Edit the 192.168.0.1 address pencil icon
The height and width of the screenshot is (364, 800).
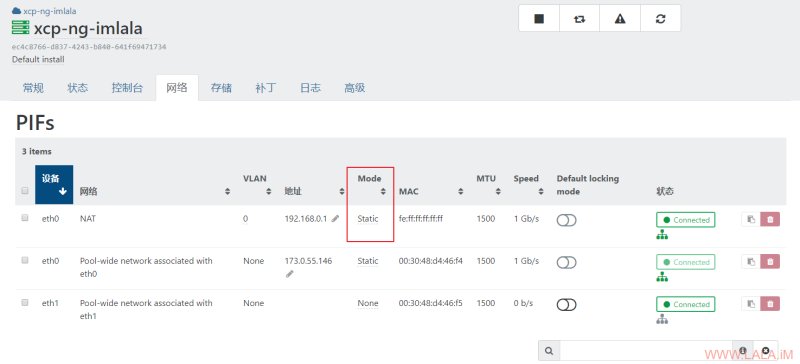(x=335, y=219)
